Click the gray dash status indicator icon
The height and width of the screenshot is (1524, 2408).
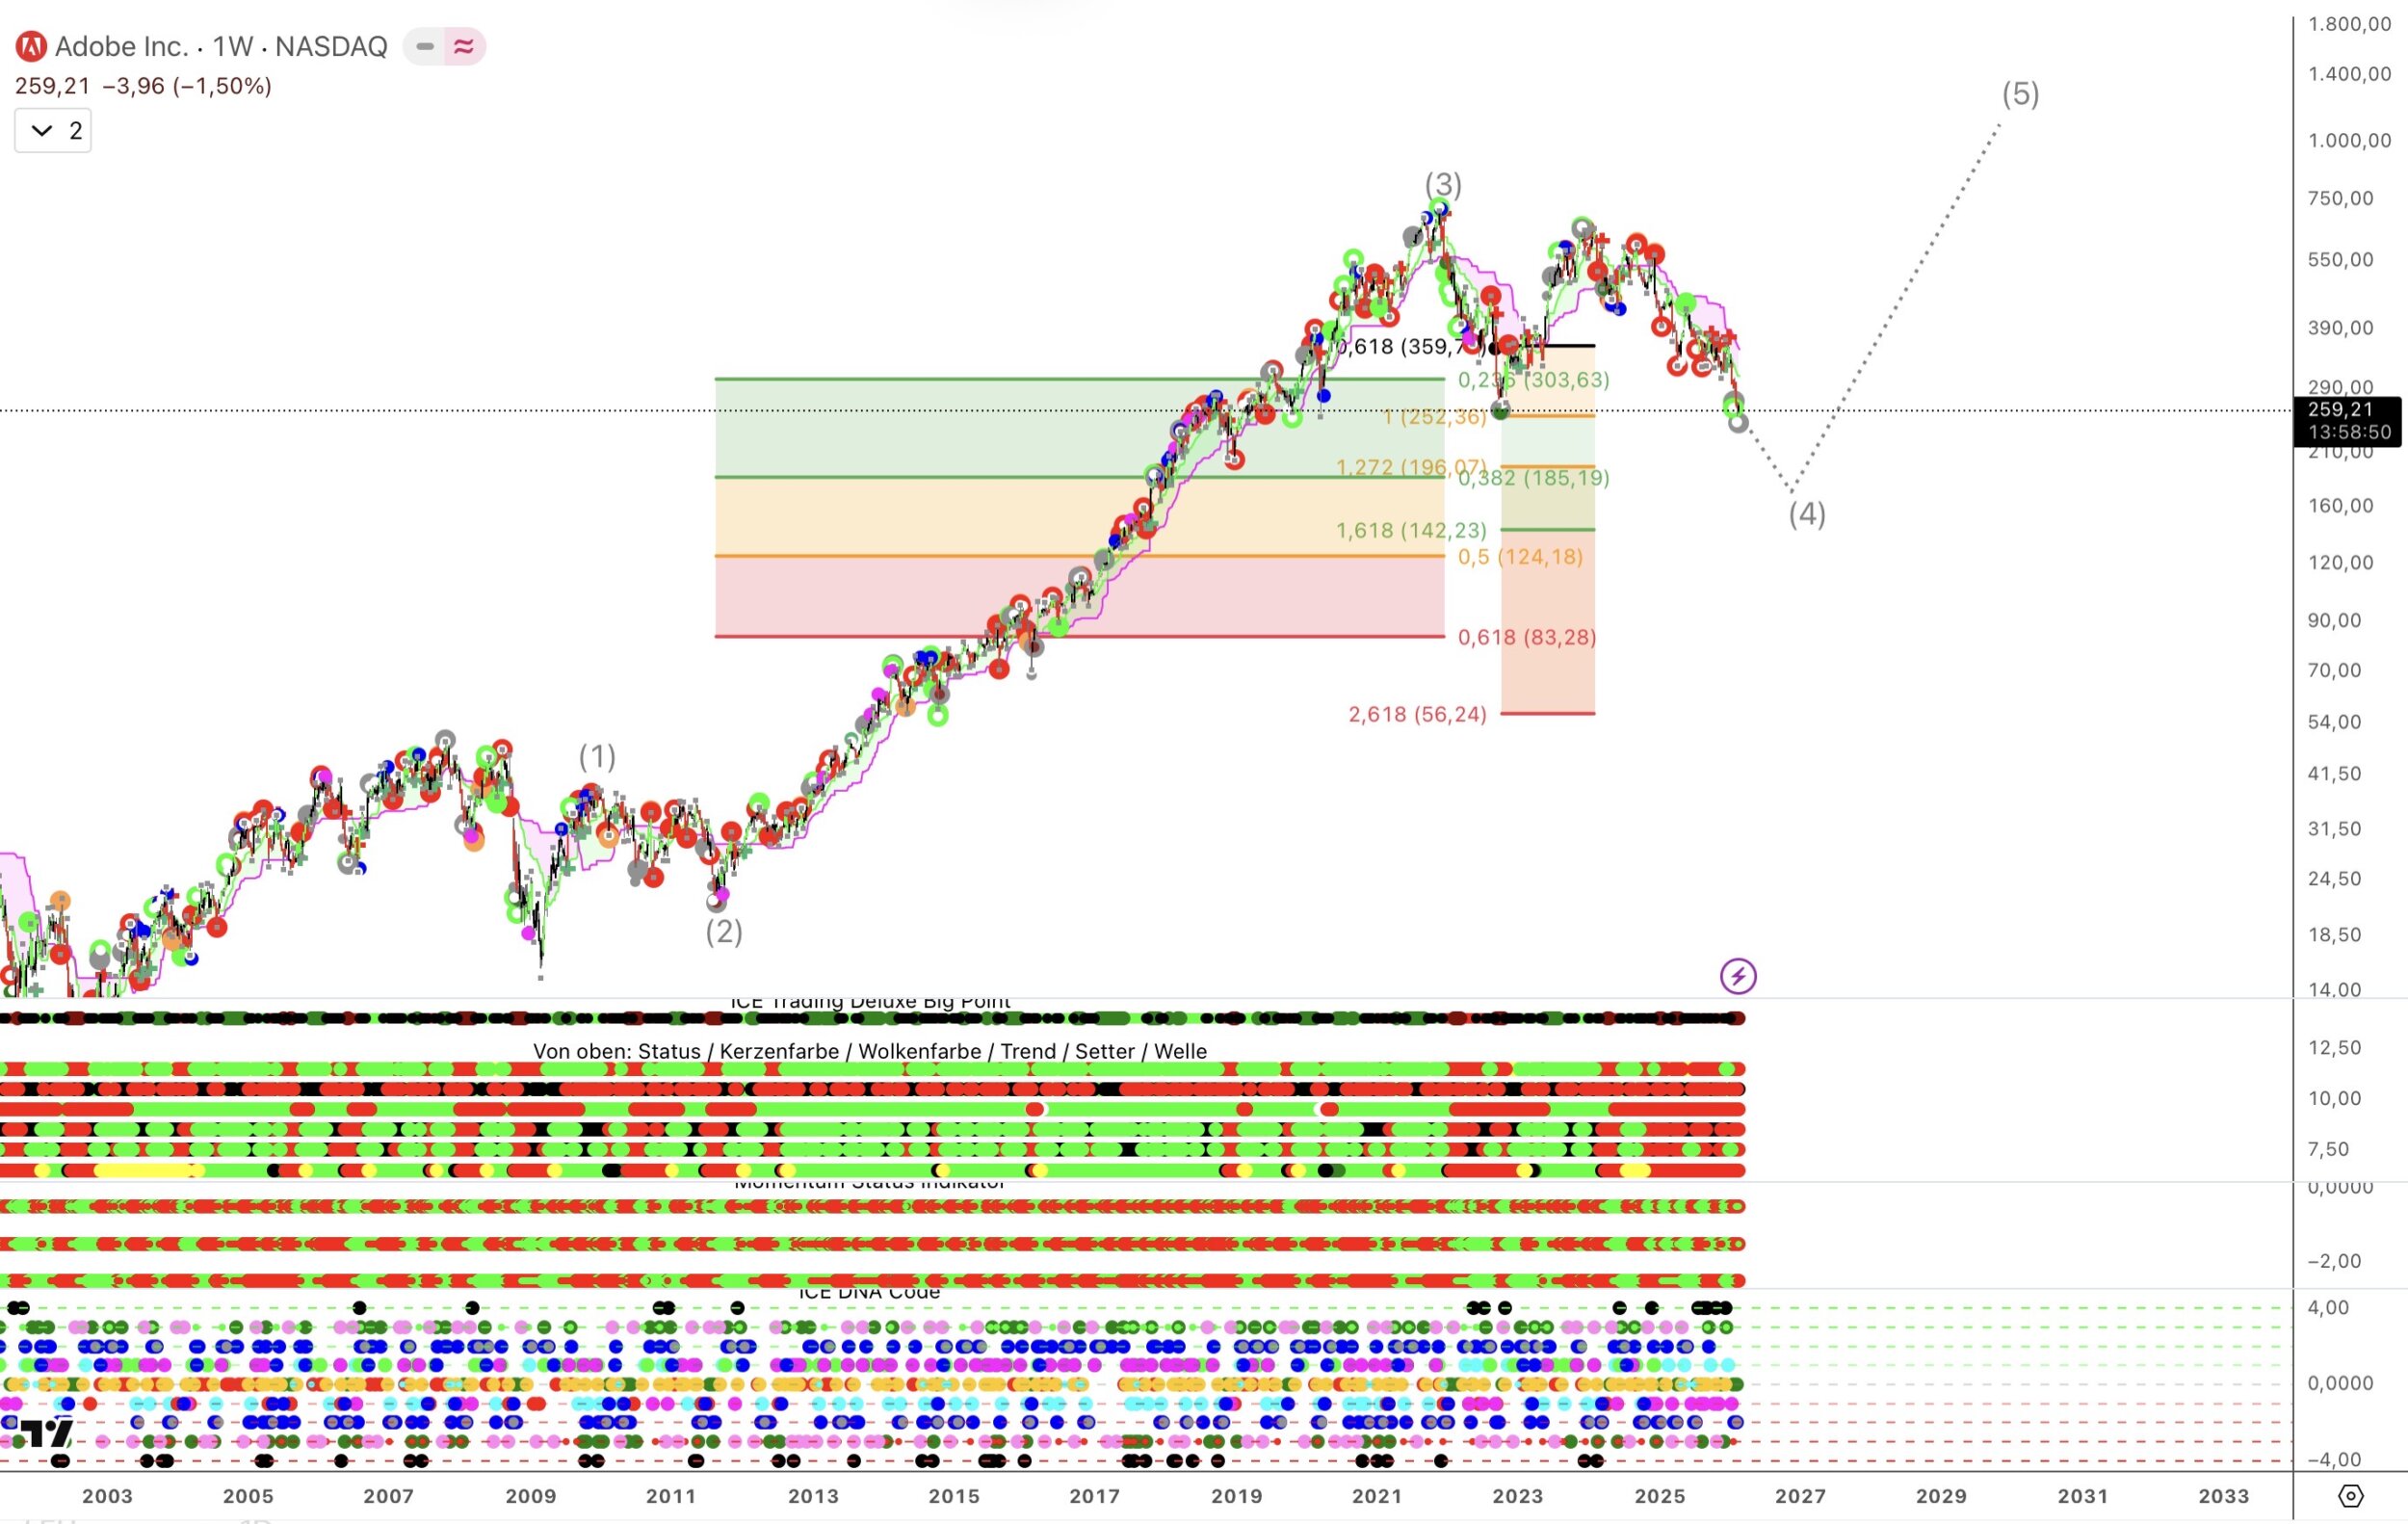coord(425,46)
